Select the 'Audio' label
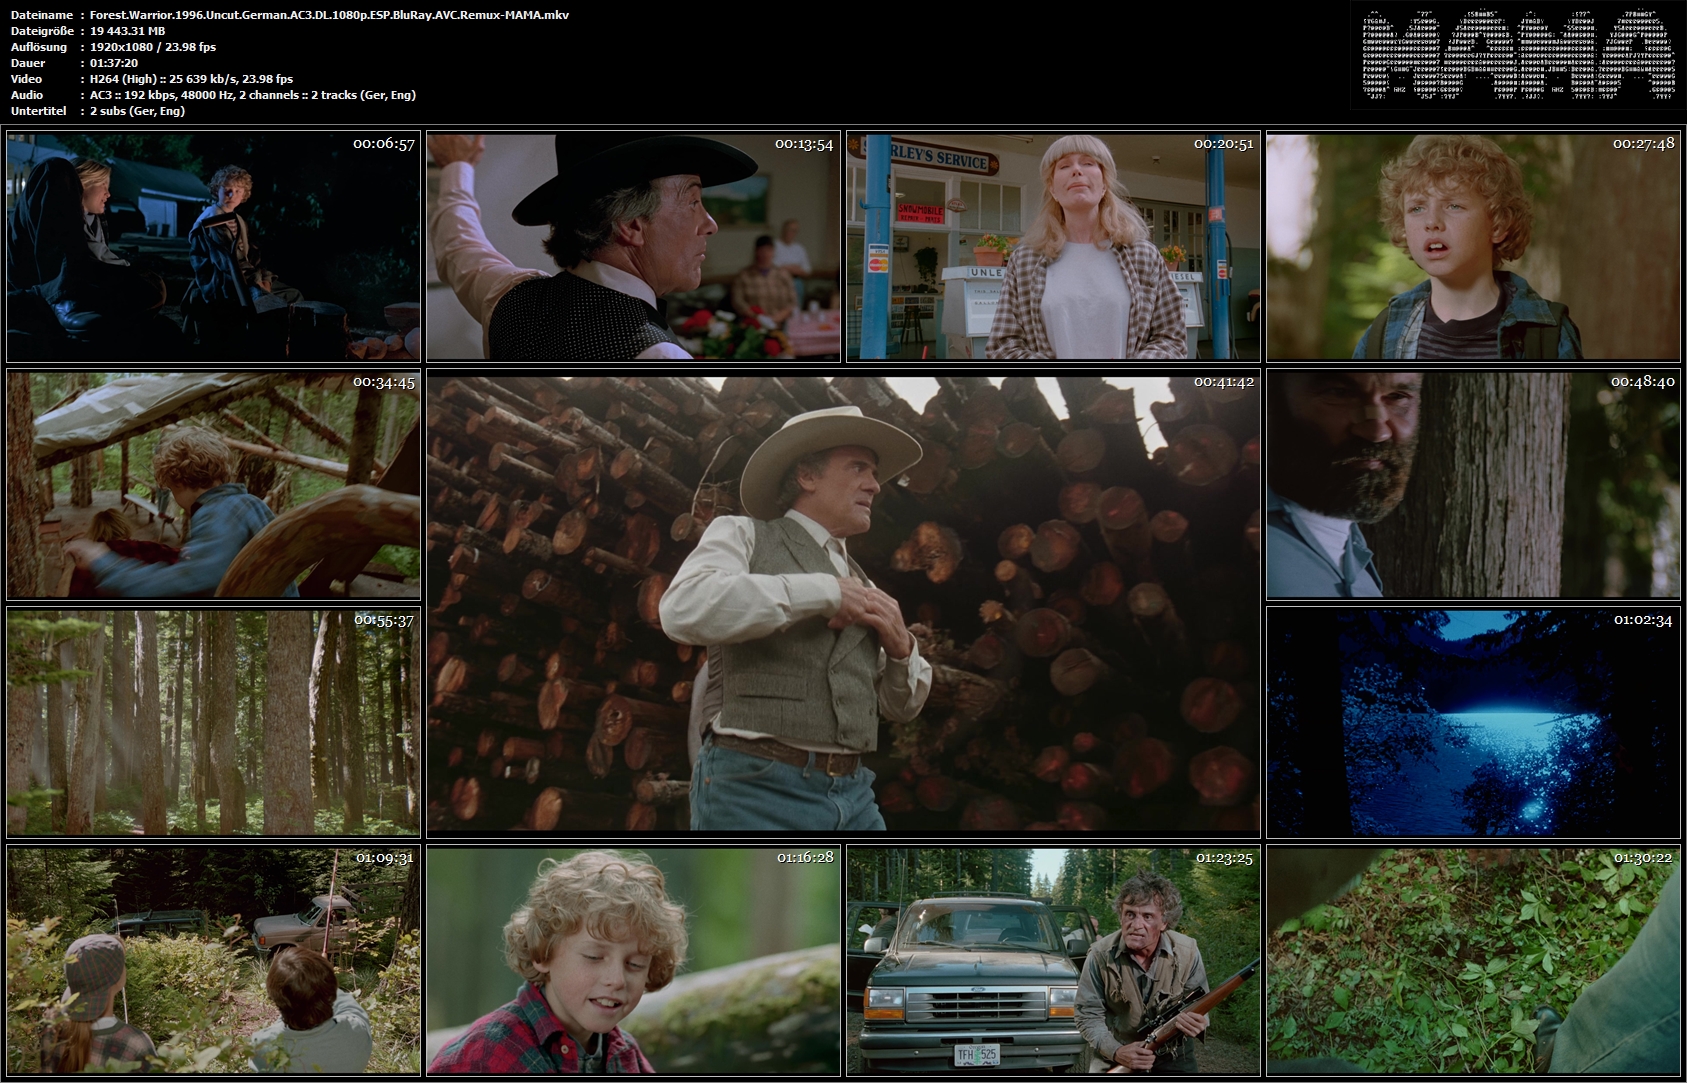The width and height of the screenshot is (1687, 1083). click(26, 95)
